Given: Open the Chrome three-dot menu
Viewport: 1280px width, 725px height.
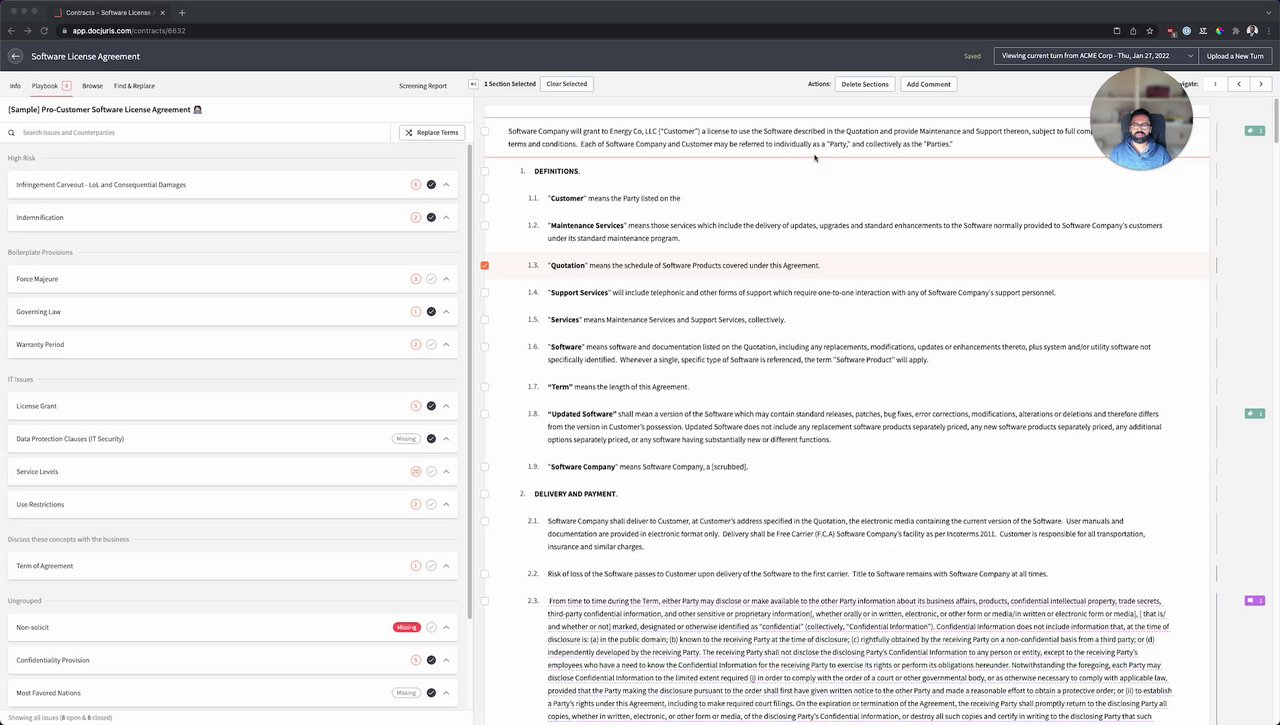Looking at the screenshot, I should pos(1269,31).
